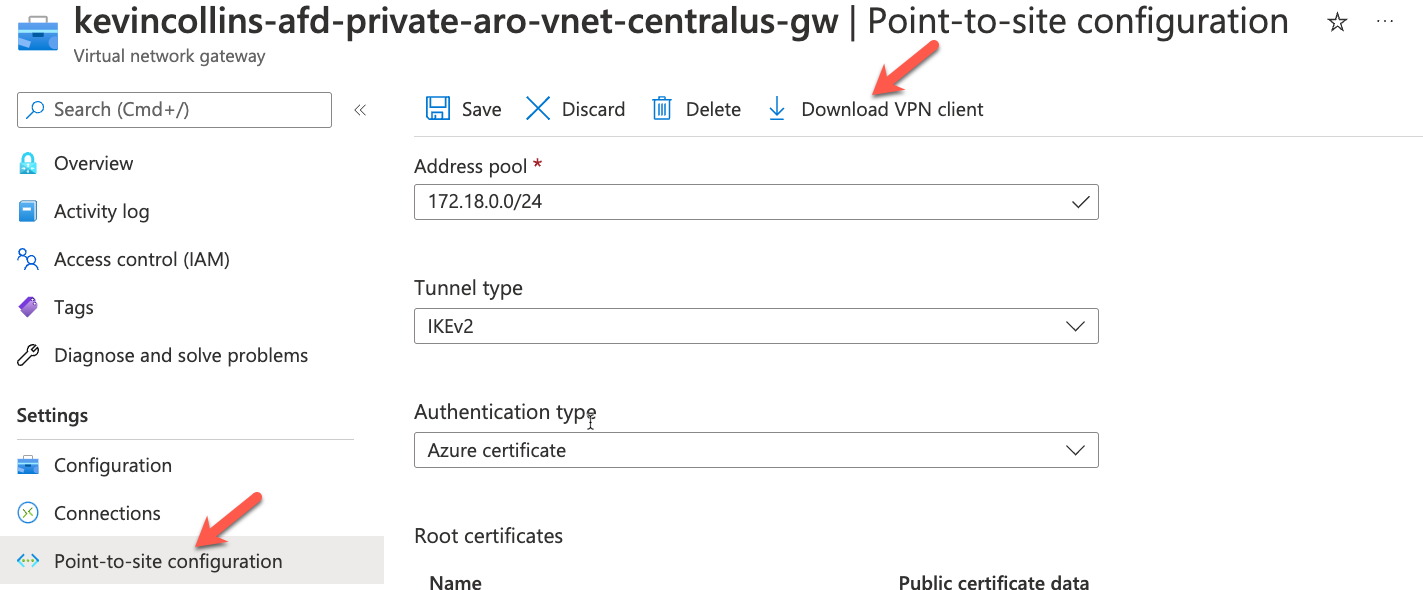Select the Diagnose and solve problems wrench icon
The image size is (1423, 590).
(31, 355)
